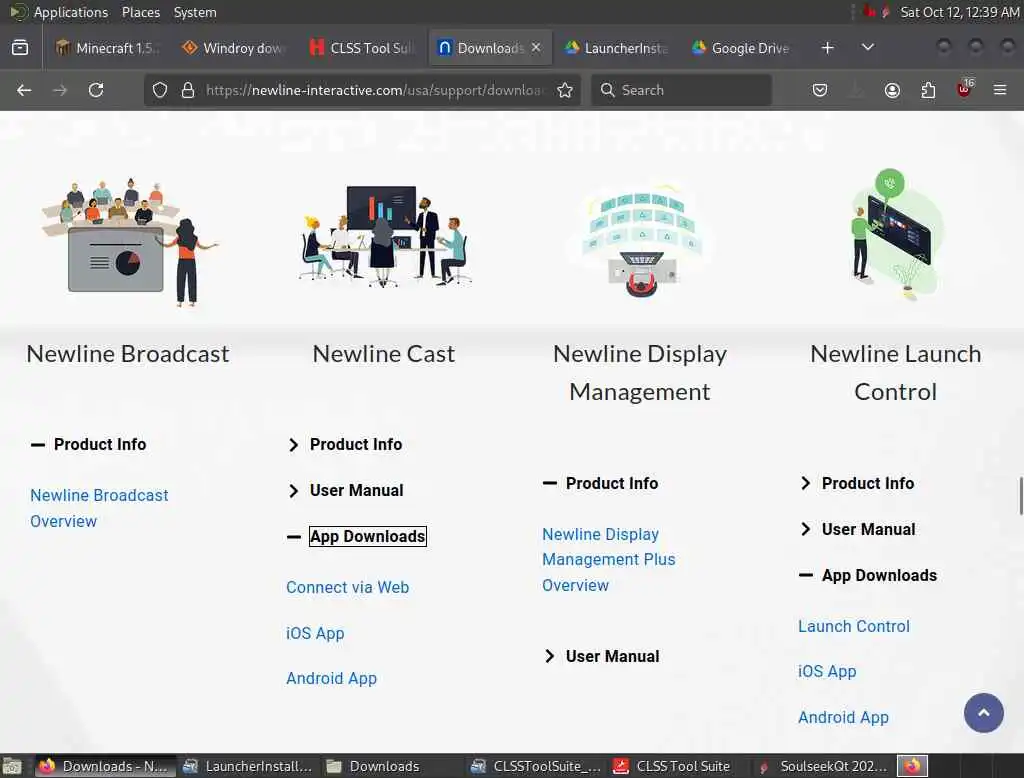This screenshot has width=1024, height=778.
Task: Click the page vertical scrollbar thumb
Action: tap(1020, 496)
